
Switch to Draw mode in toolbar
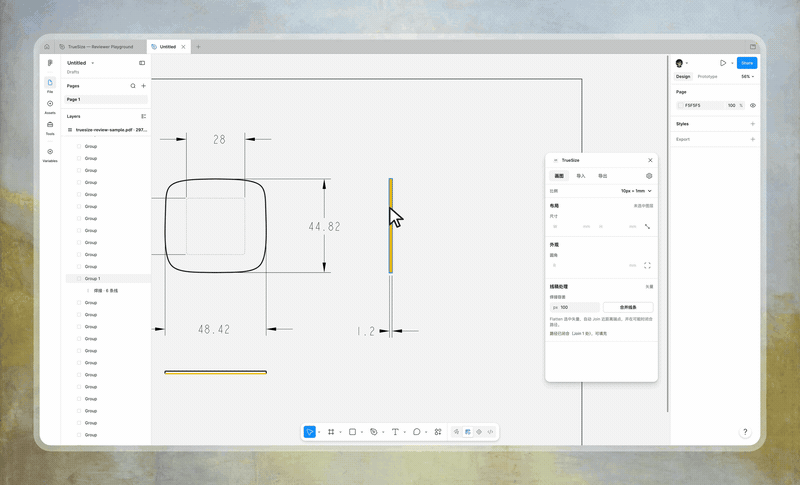pyautogui.click(x=457, y=432)
